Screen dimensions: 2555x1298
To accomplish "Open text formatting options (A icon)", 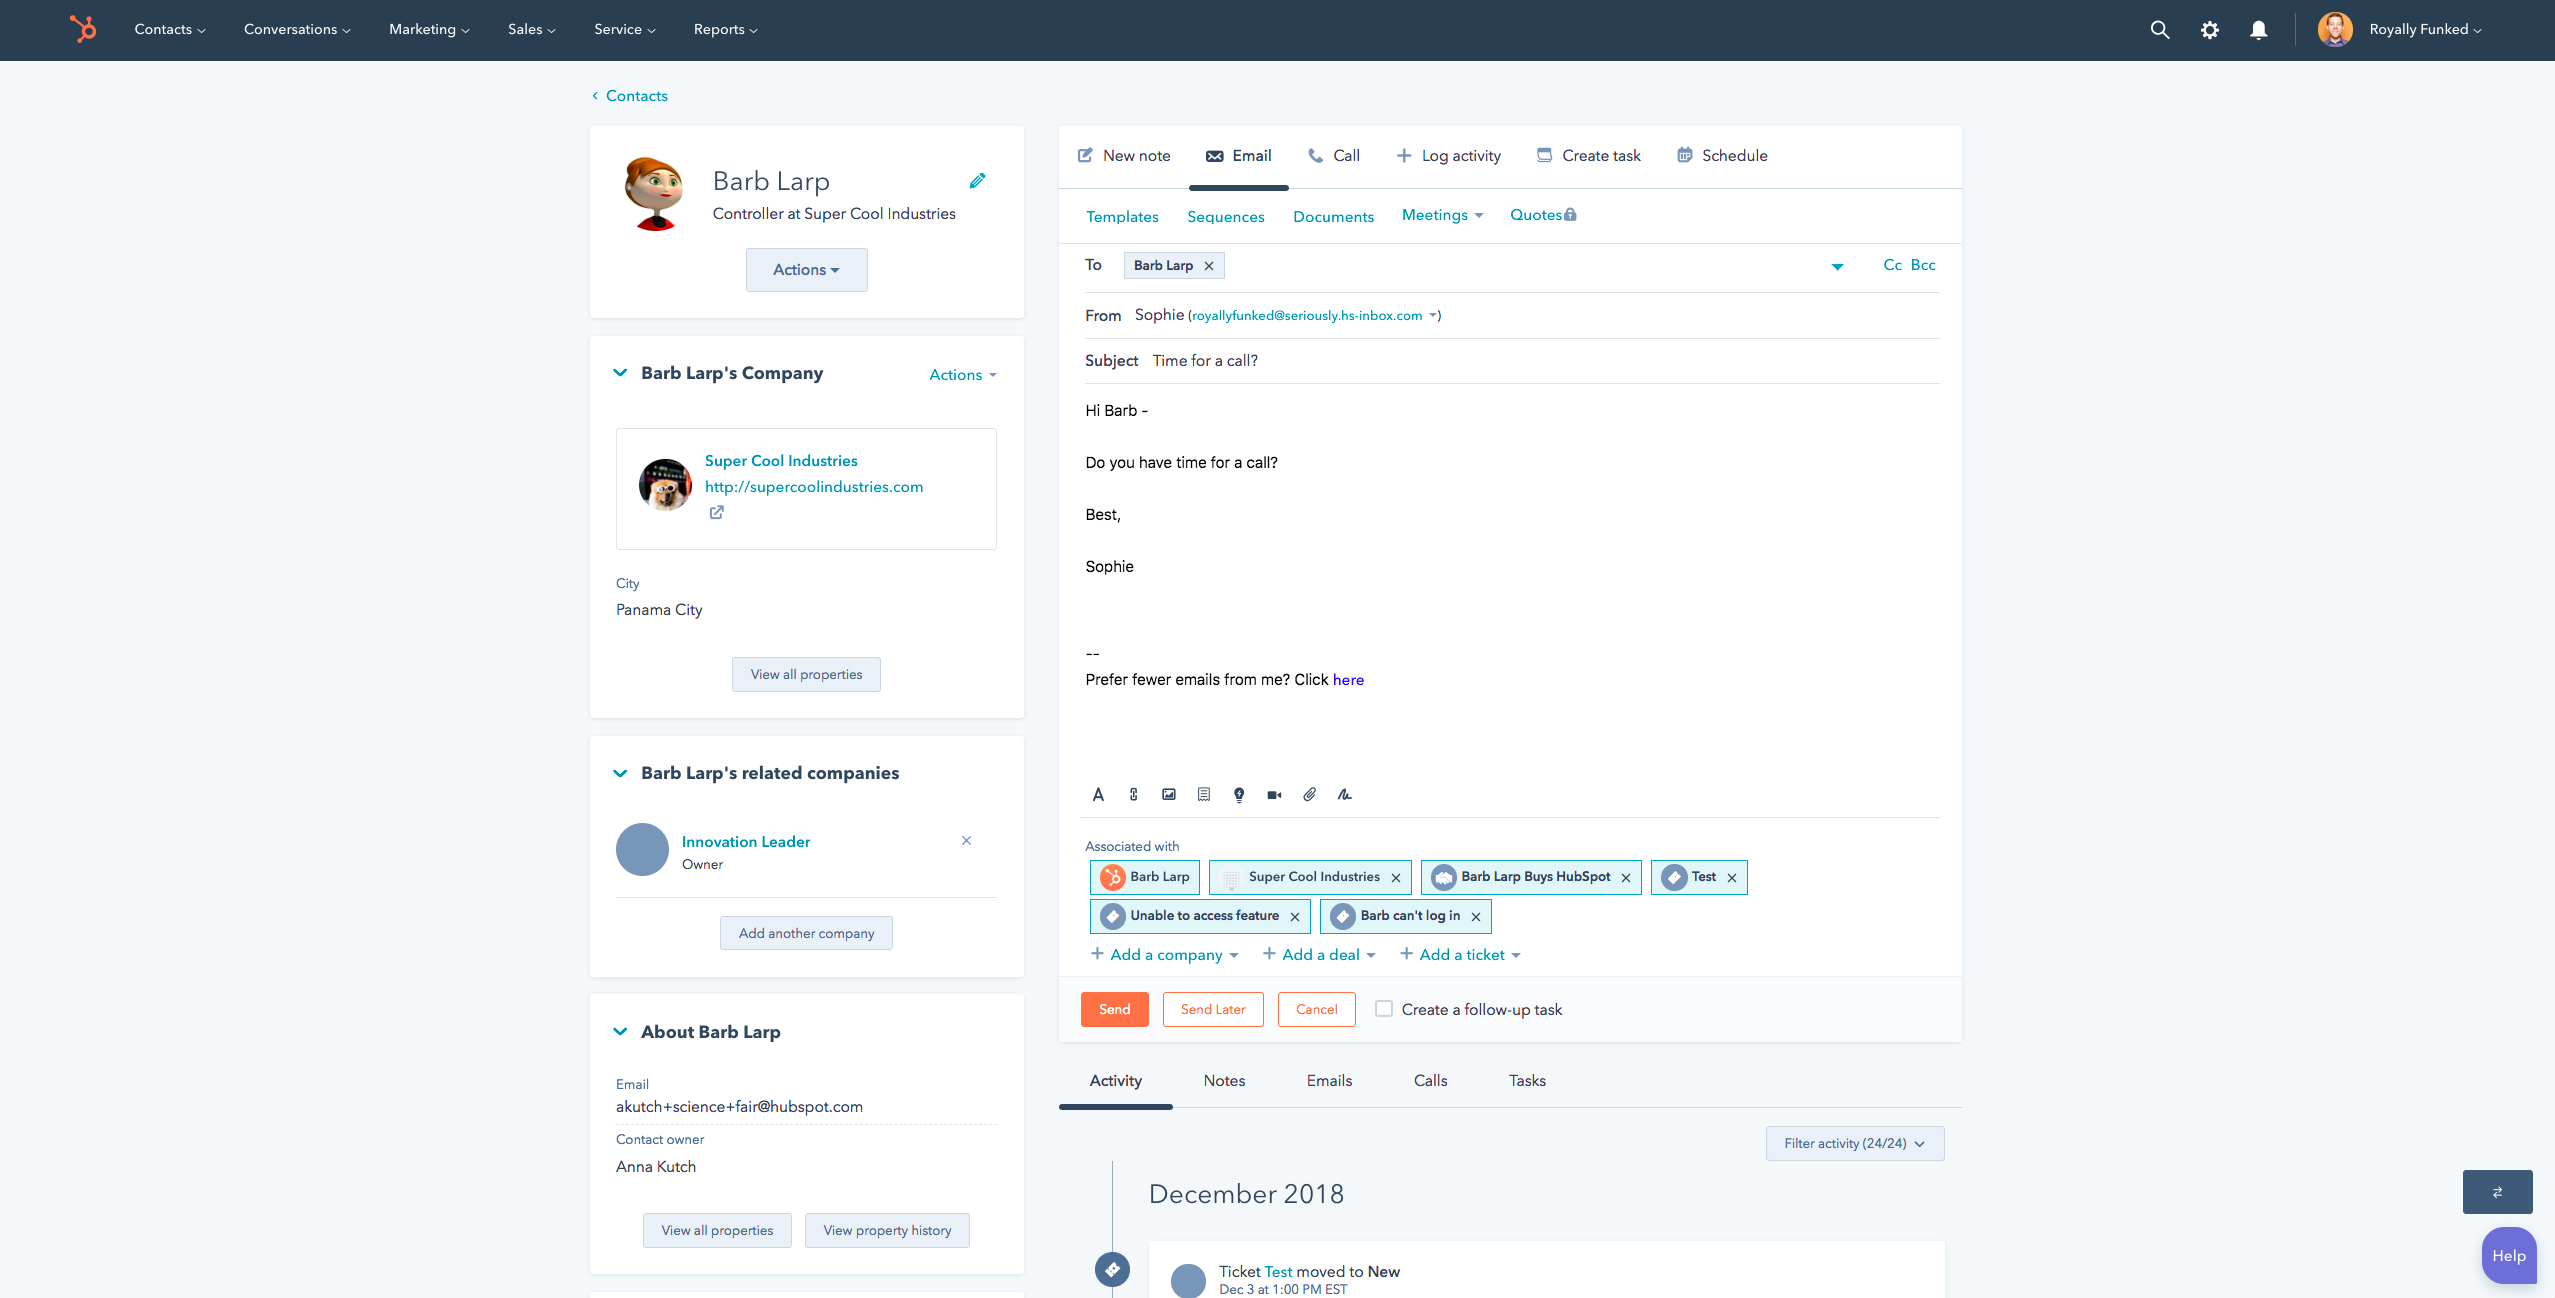I will click(1098, 795).
